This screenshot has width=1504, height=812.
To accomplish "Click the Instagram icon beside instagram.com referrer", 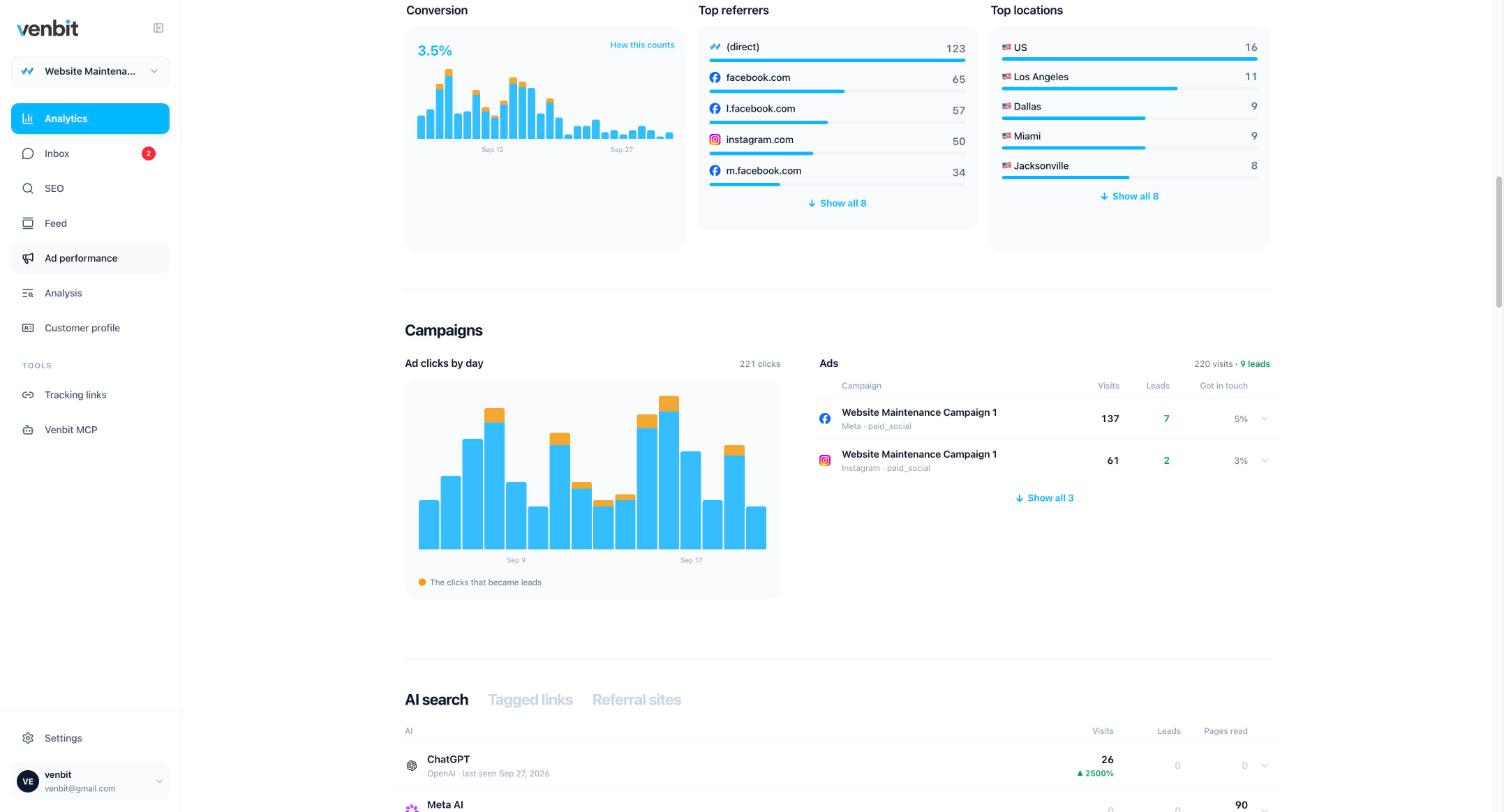I will point(715,140).
